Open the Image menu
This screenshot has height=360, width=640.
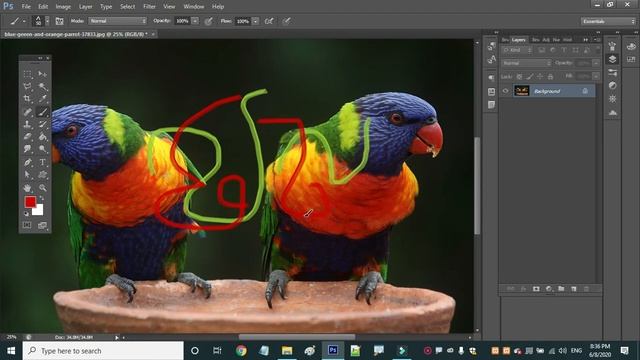pos(63,7)
